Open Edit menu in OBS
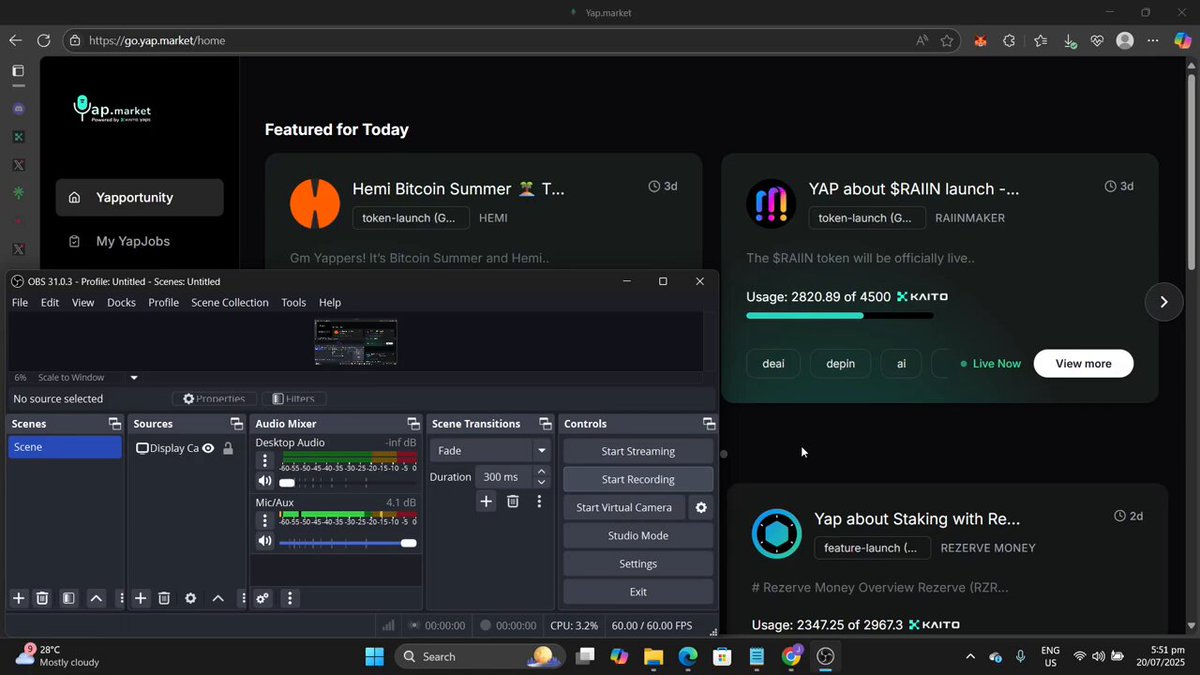 pyautogui.click(x=50, y=302)
